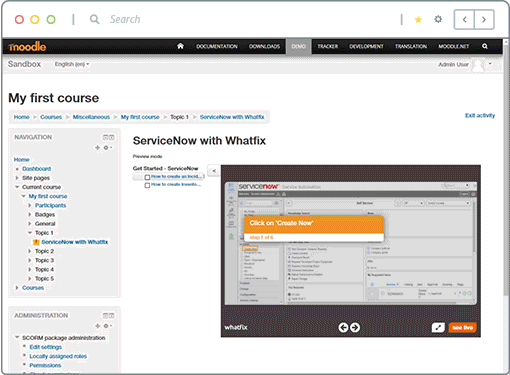Open the DOCUMENTATION menu item

click(x=217, y=46)
